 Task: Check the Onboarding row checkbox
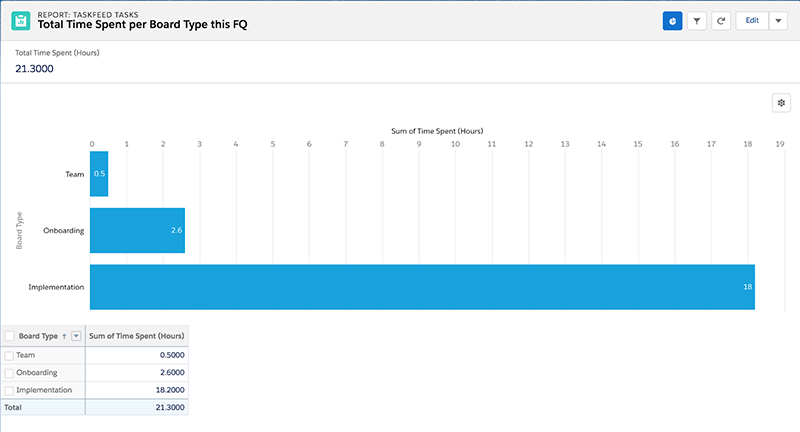(9, 372)
